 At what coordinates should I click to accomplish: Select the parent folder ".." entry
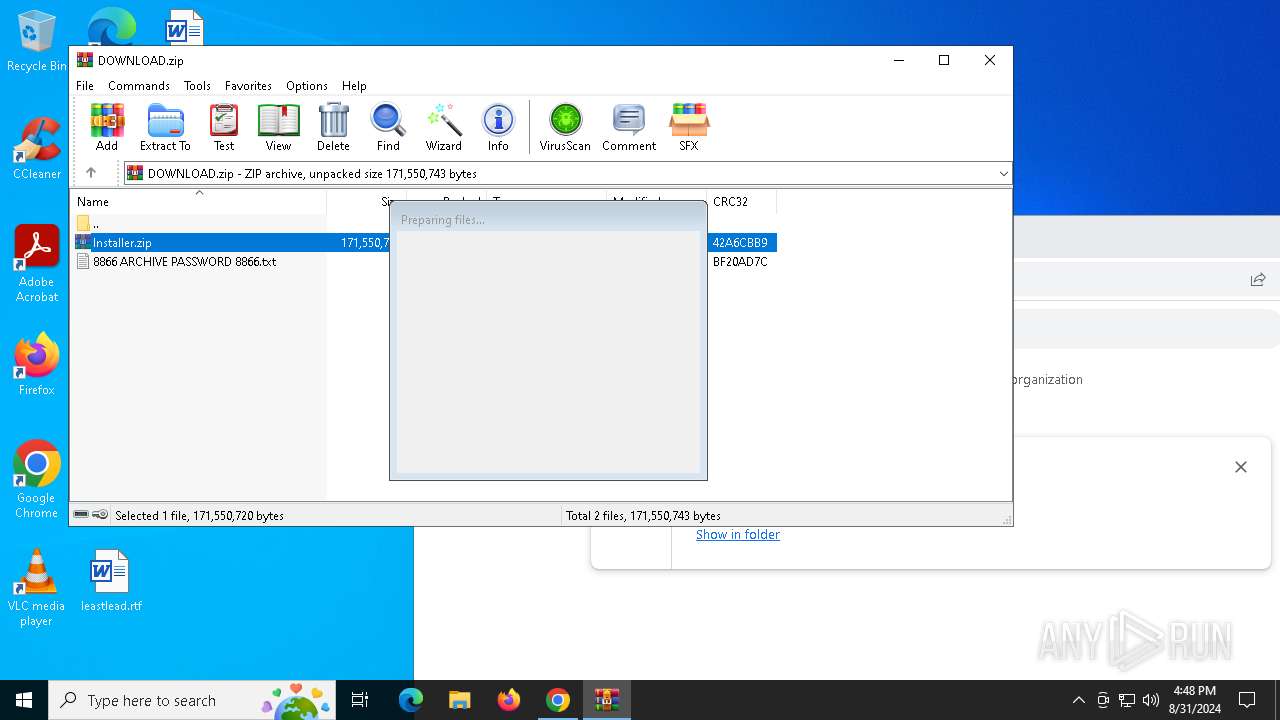(88, 223)
